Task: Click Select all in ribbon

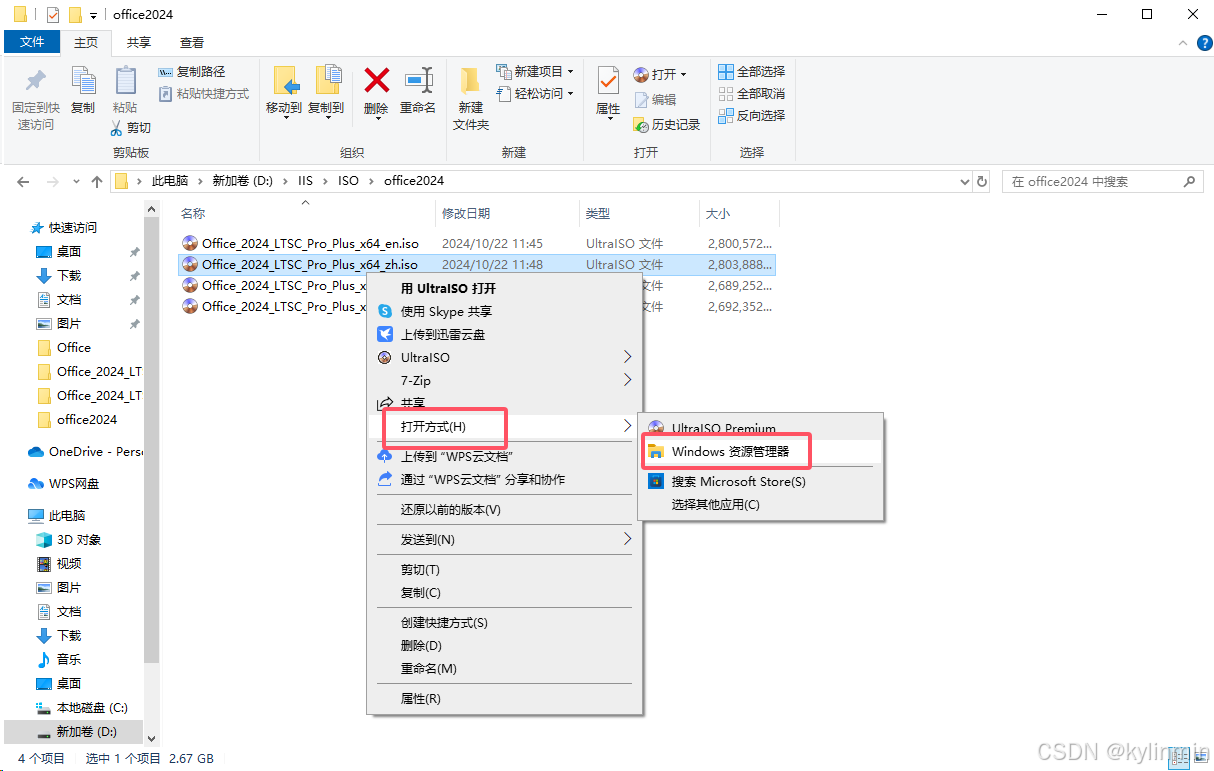Action: (752, 72)
